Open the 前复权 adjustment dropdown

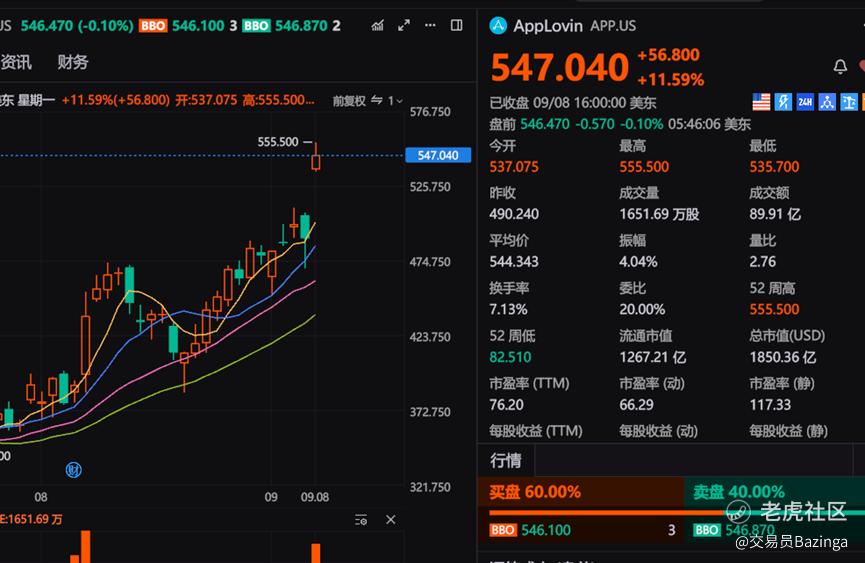[x=349, y=101]
